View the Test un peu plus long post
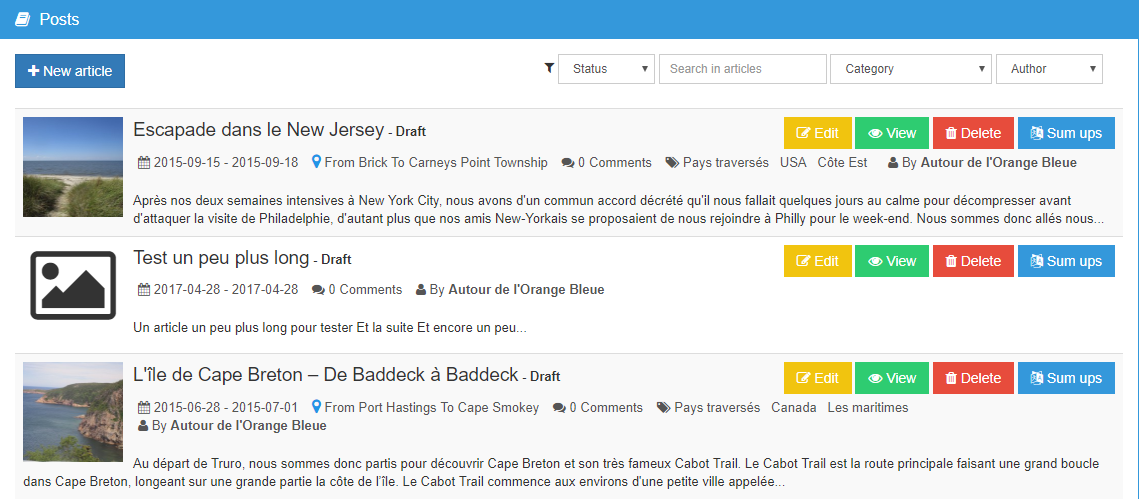 (891, 261)
